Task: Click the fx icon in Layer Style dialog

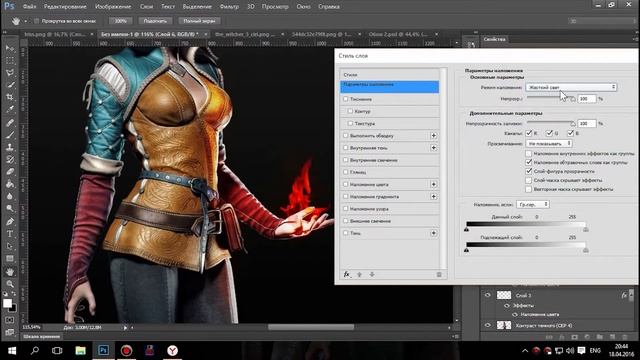Action: point(347,274)
